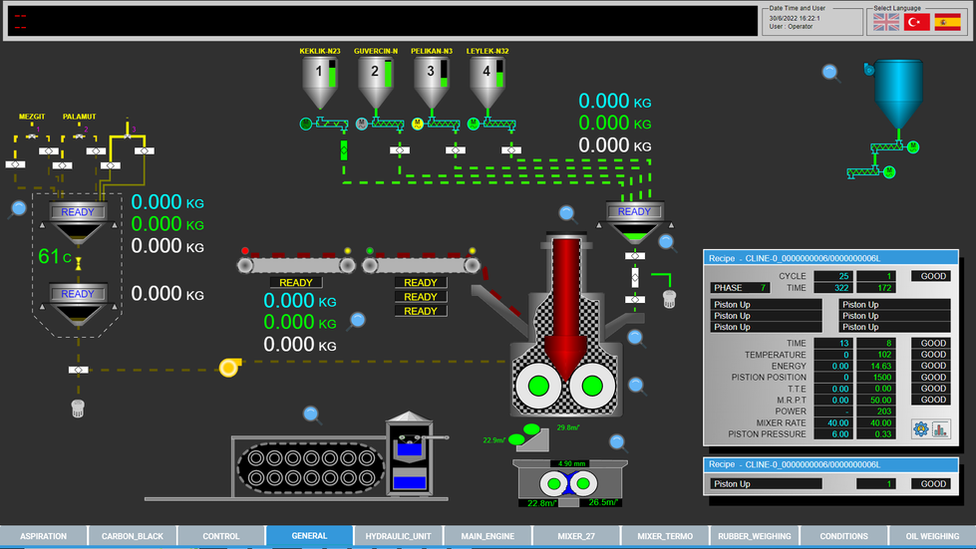Switch to the MAIN_ENGINE tab
Viewport: 976px width, 549px height.
pos(487,536)
